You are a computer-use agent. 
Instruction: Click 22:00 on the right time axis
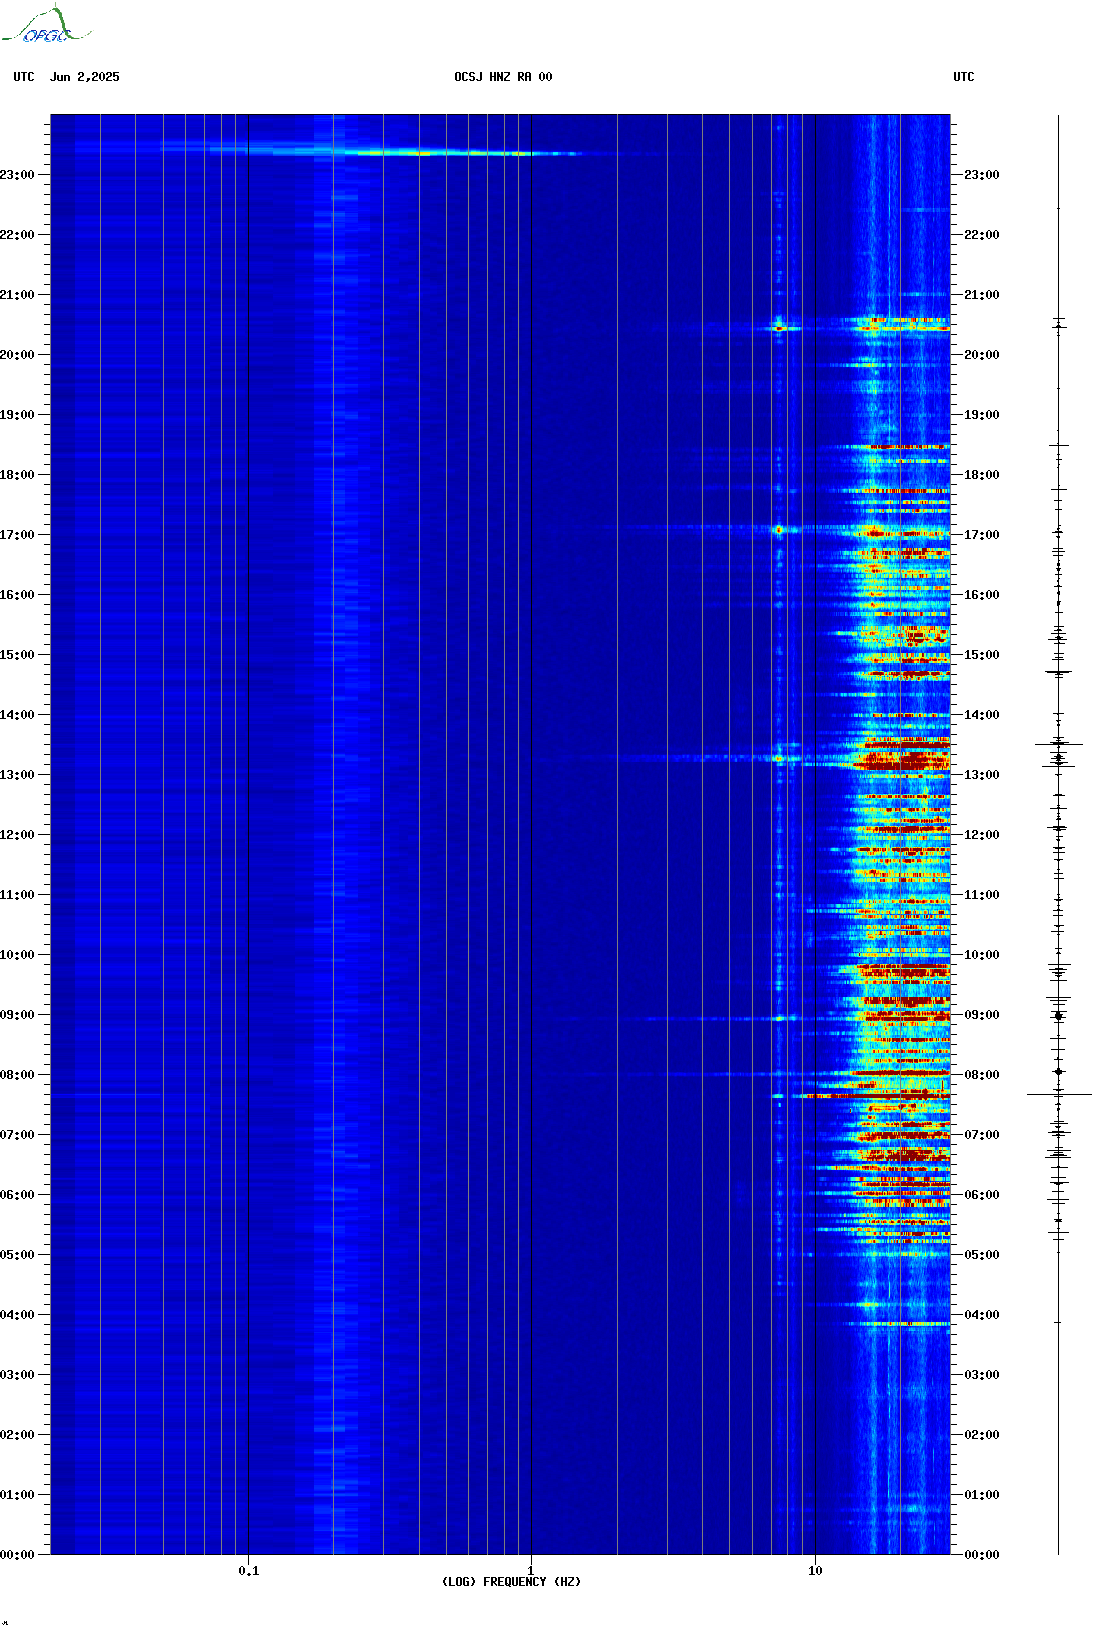coord(982,235)
